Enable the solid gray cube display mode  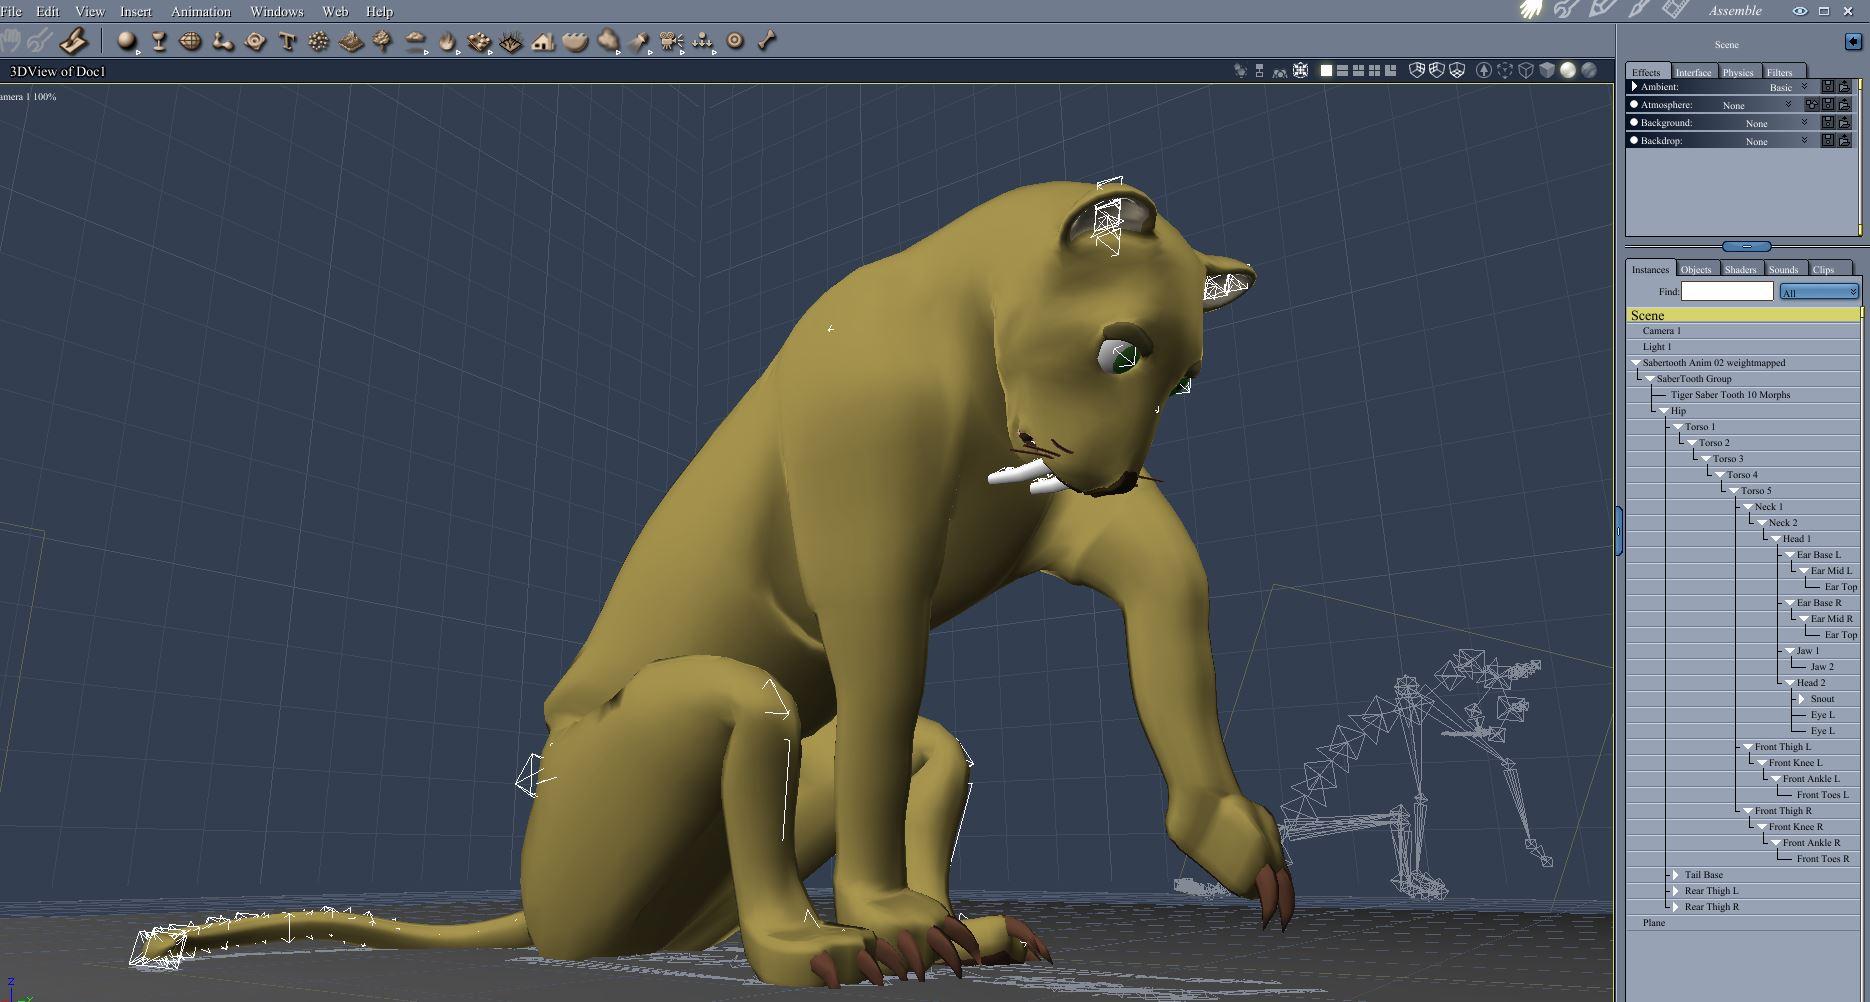(1547, 71)
